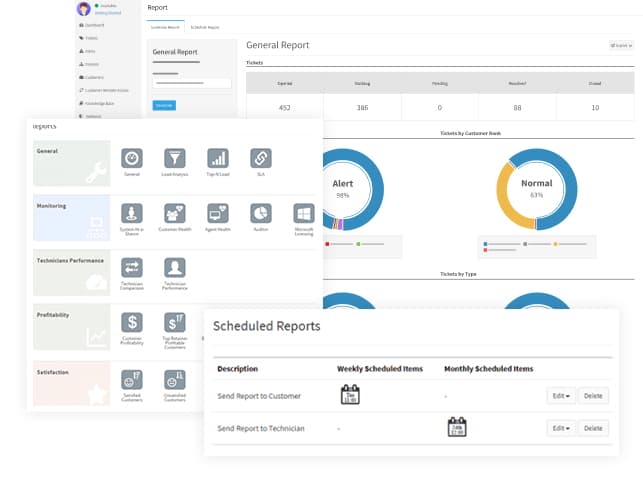Click the Alert 98% donut chart
Screen dimensions: 643x488
click(342, 188)
